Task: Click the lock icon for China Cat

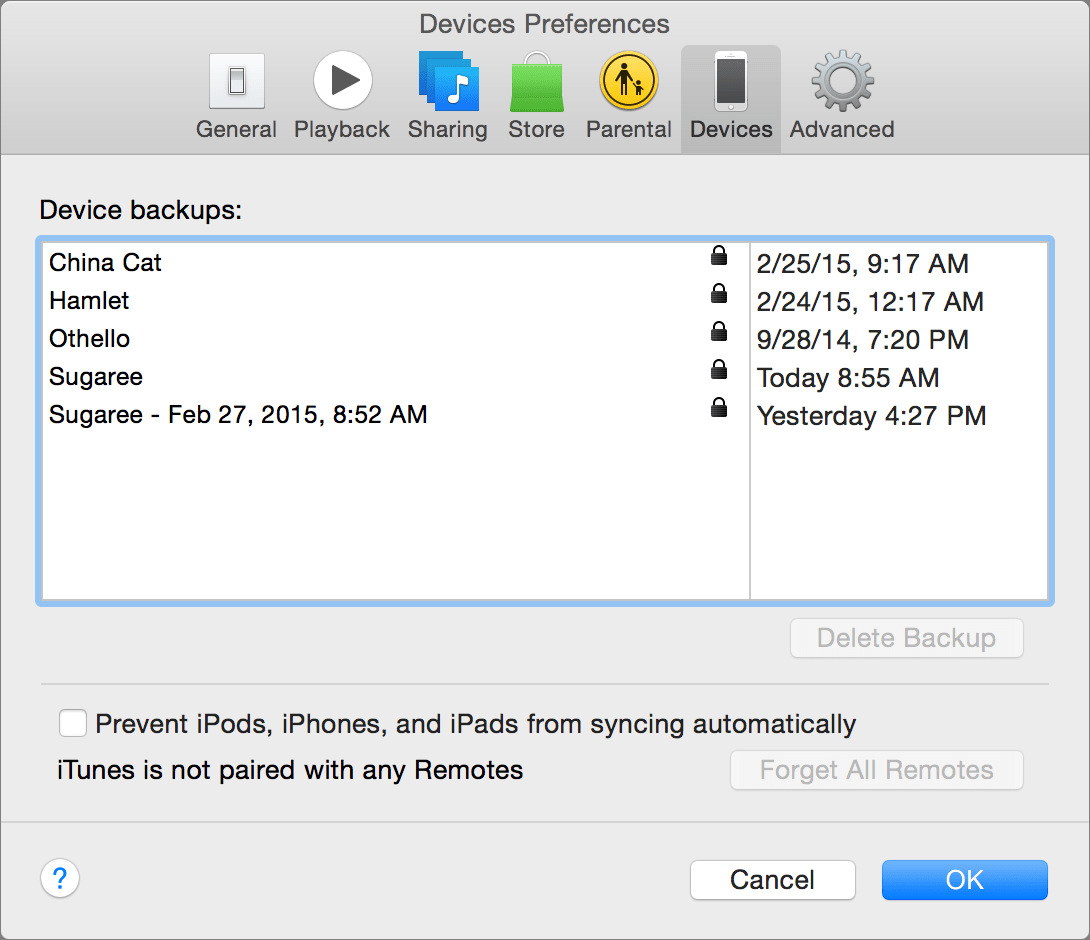Action: [719, 256]
